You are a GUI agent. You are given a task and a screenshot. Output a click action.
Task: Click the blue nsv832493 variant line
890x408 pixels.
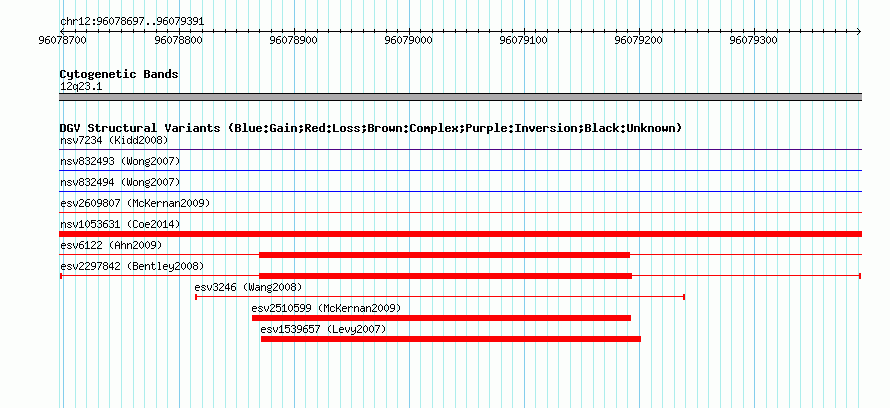click(x=460, y=171)
